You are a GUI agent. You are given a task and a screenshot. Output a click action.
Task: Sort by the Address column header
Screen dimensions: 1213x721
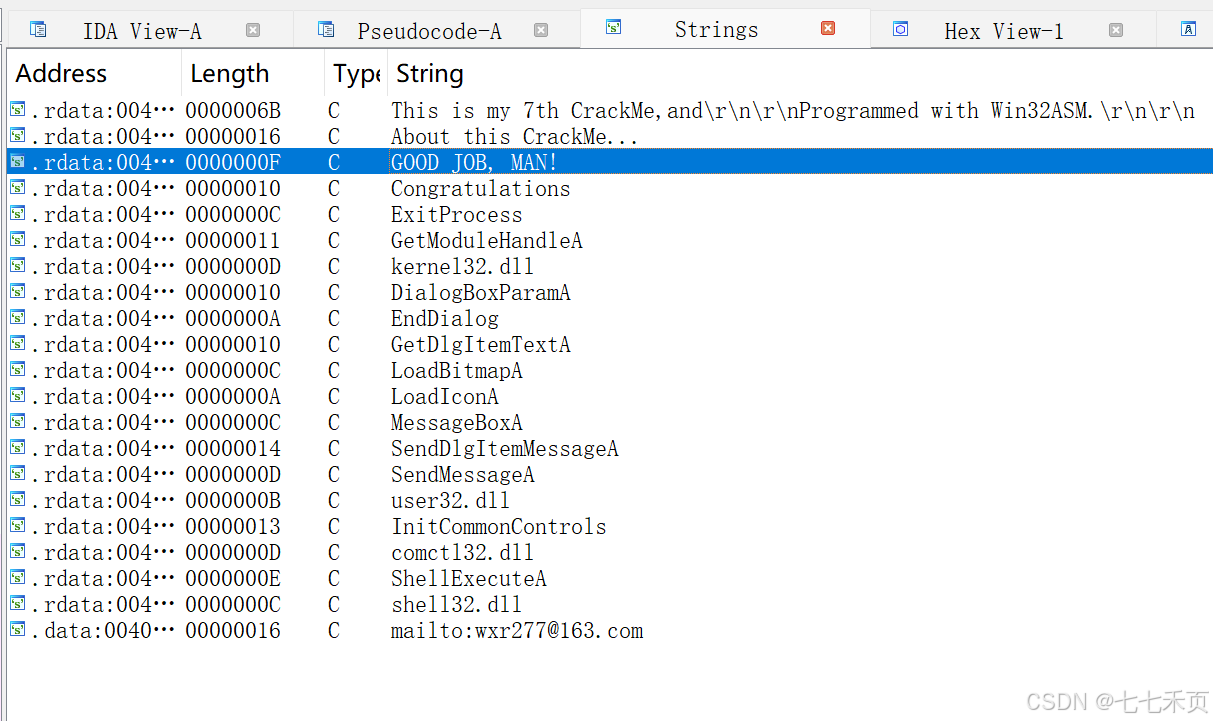coord(61,74)
